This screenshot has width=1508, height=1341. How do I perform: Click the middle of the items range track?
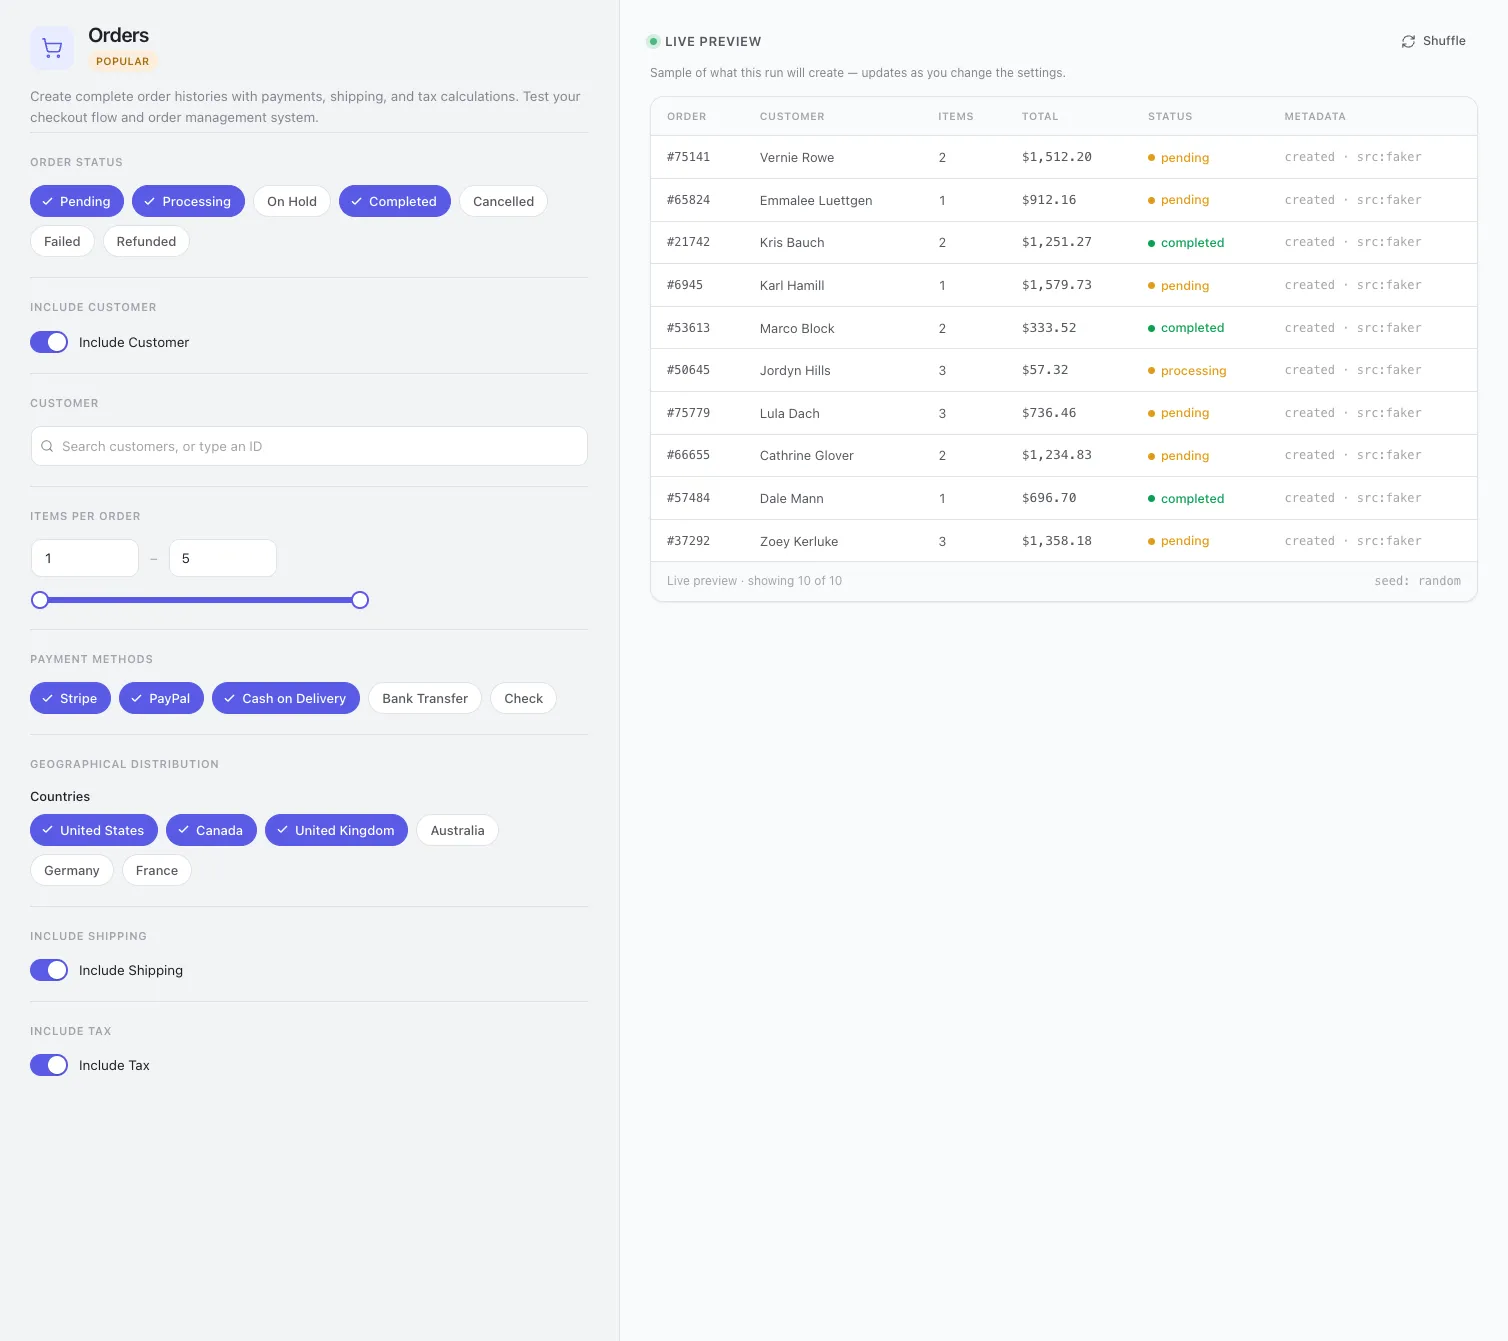point(200,600)
